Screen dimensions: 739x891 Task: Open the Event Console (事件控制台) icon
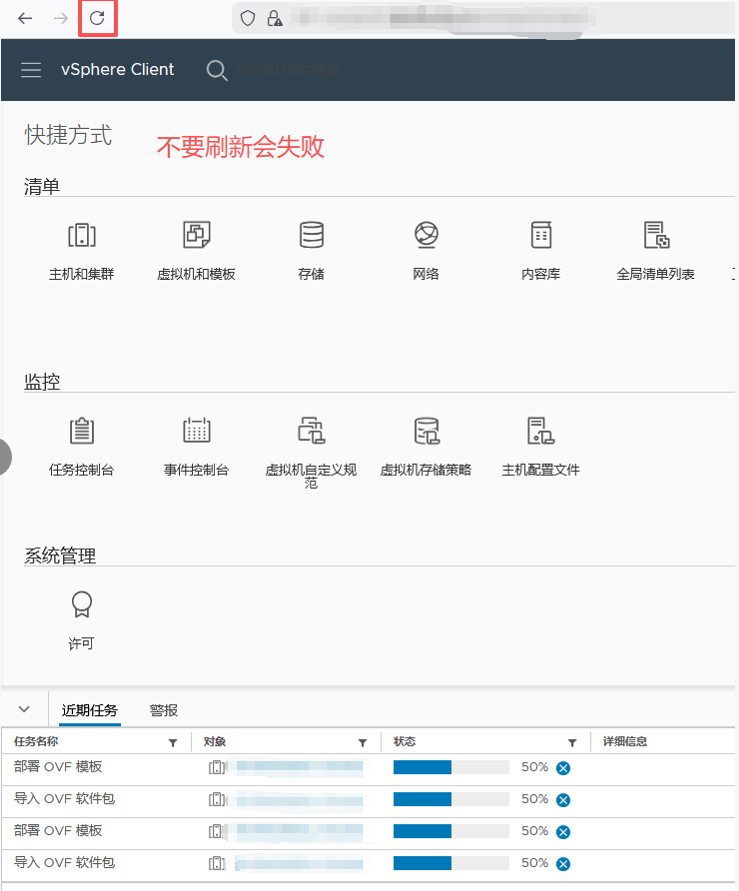click(x=196, y=431)
